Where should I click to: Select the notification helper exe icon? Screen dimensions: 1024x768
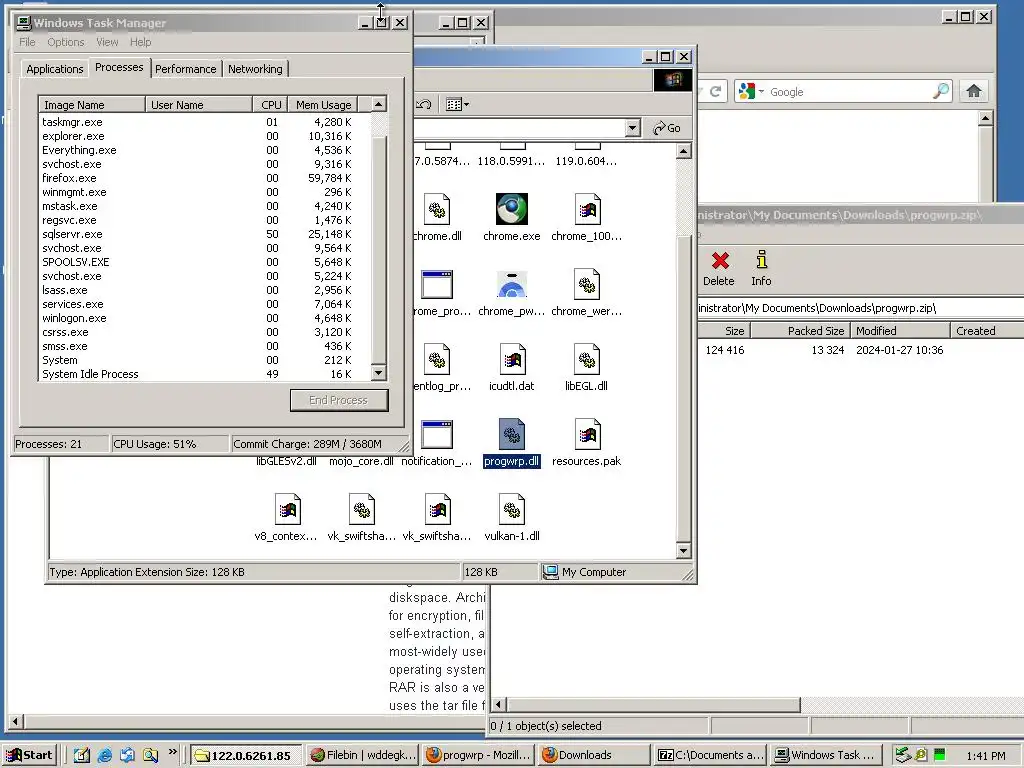pyautogui.click(x=437, y=434)
